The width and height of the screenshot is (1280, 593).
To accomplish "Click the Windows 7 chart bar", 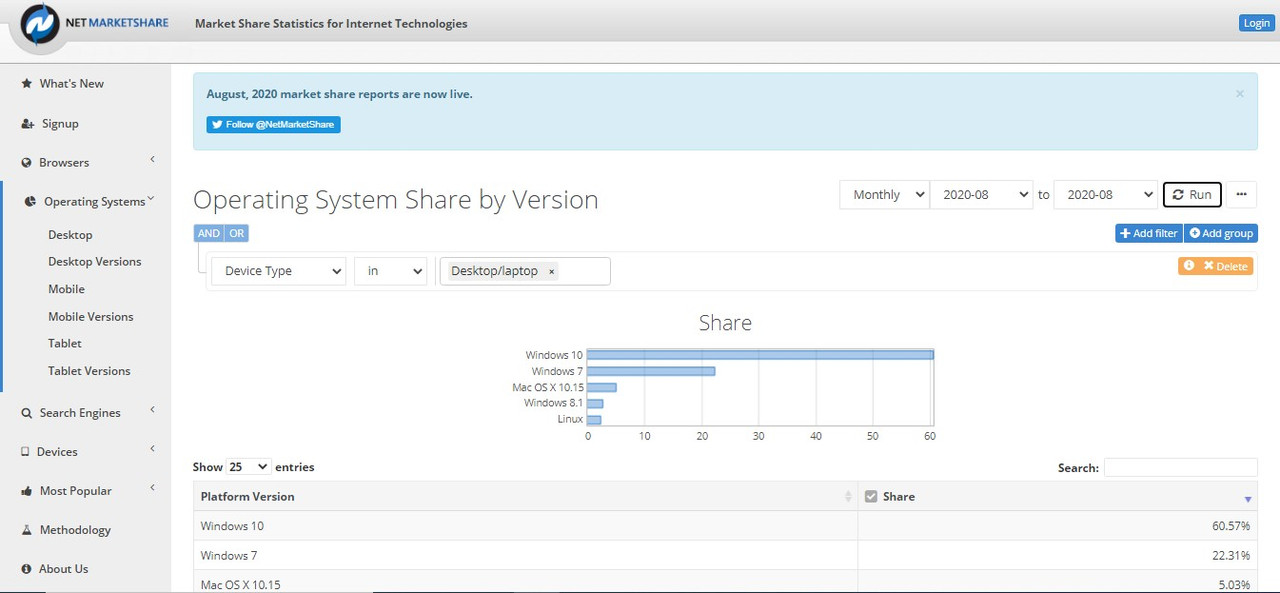I will pos(651,371).
